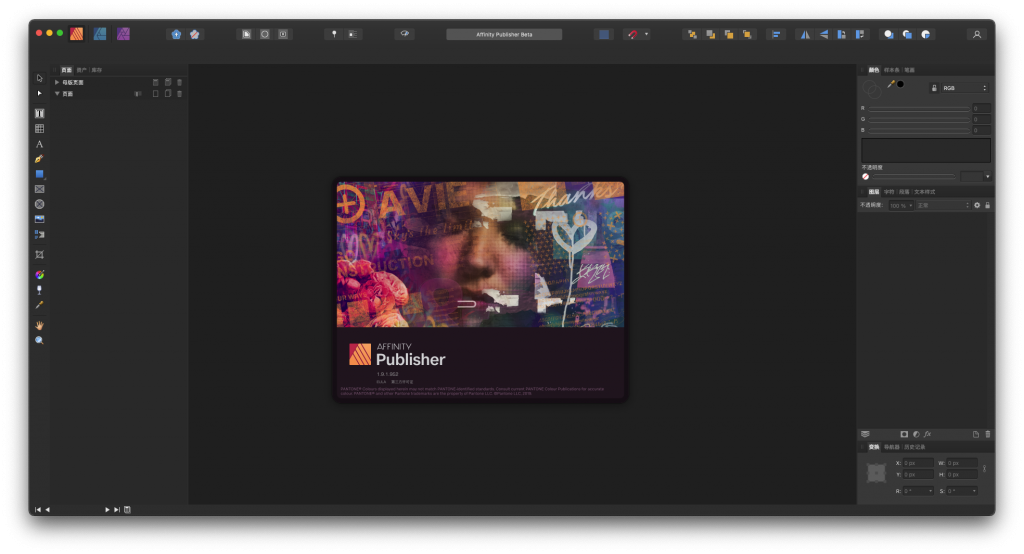Image resolution: width=1024 pixels, height=554 pixels.
Task: Click the alignment toolbar icon
Action: tap(776, 35)
